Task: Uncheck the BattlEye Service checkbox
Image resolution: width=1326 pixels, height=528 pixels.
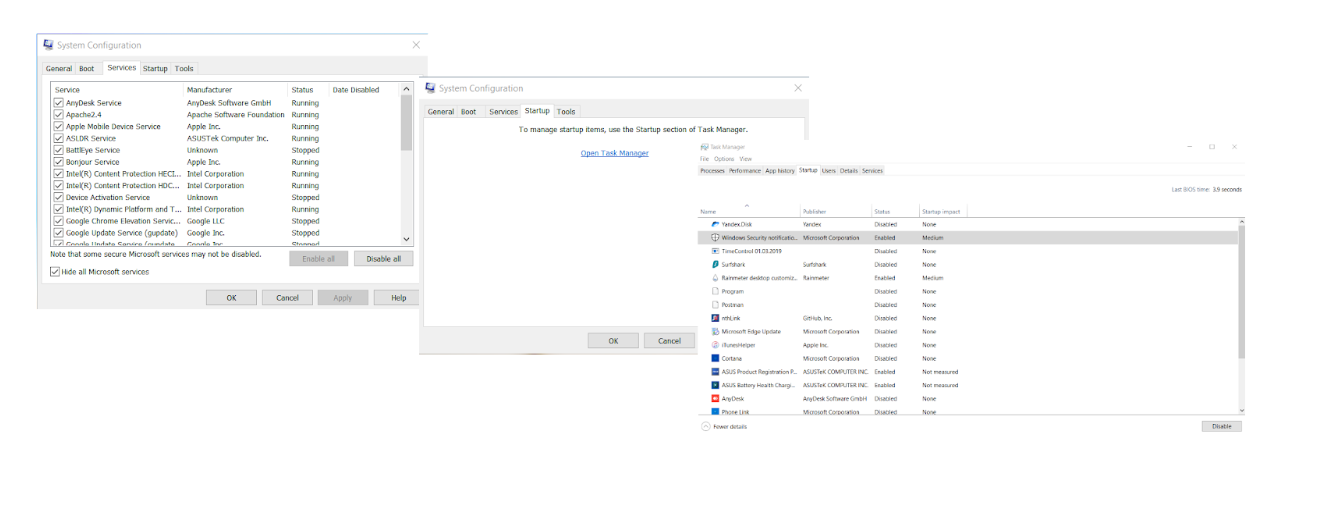Action: point(59,150)
